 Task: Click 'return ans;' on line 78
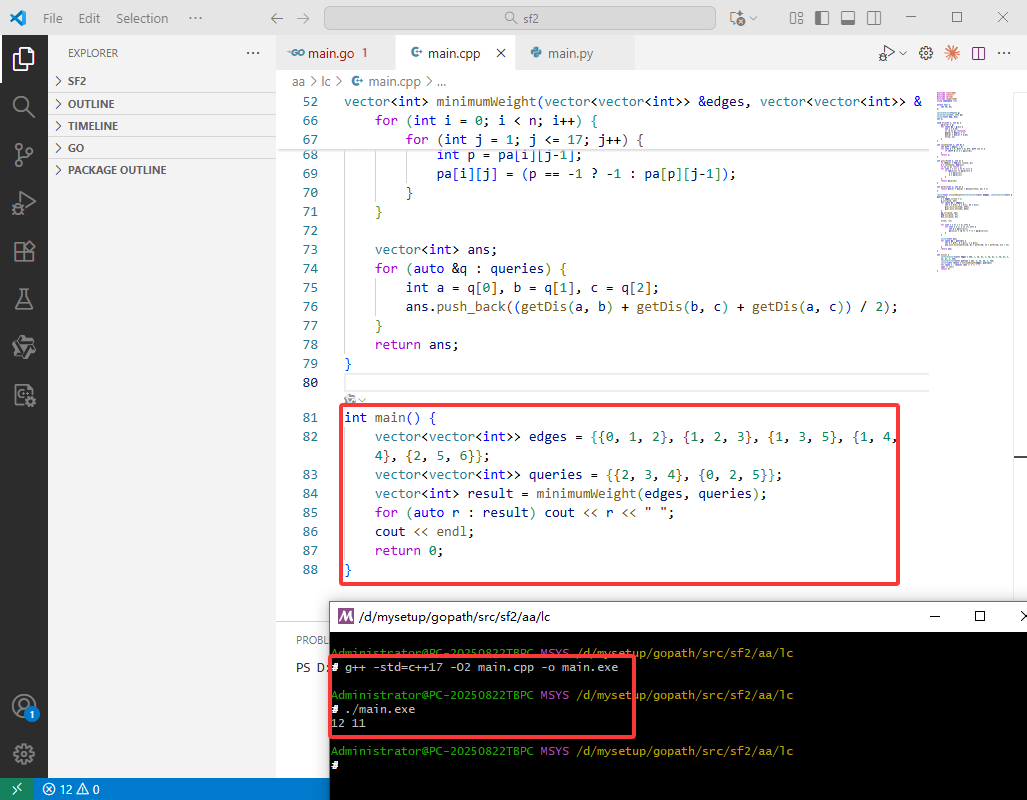(417, 345)
